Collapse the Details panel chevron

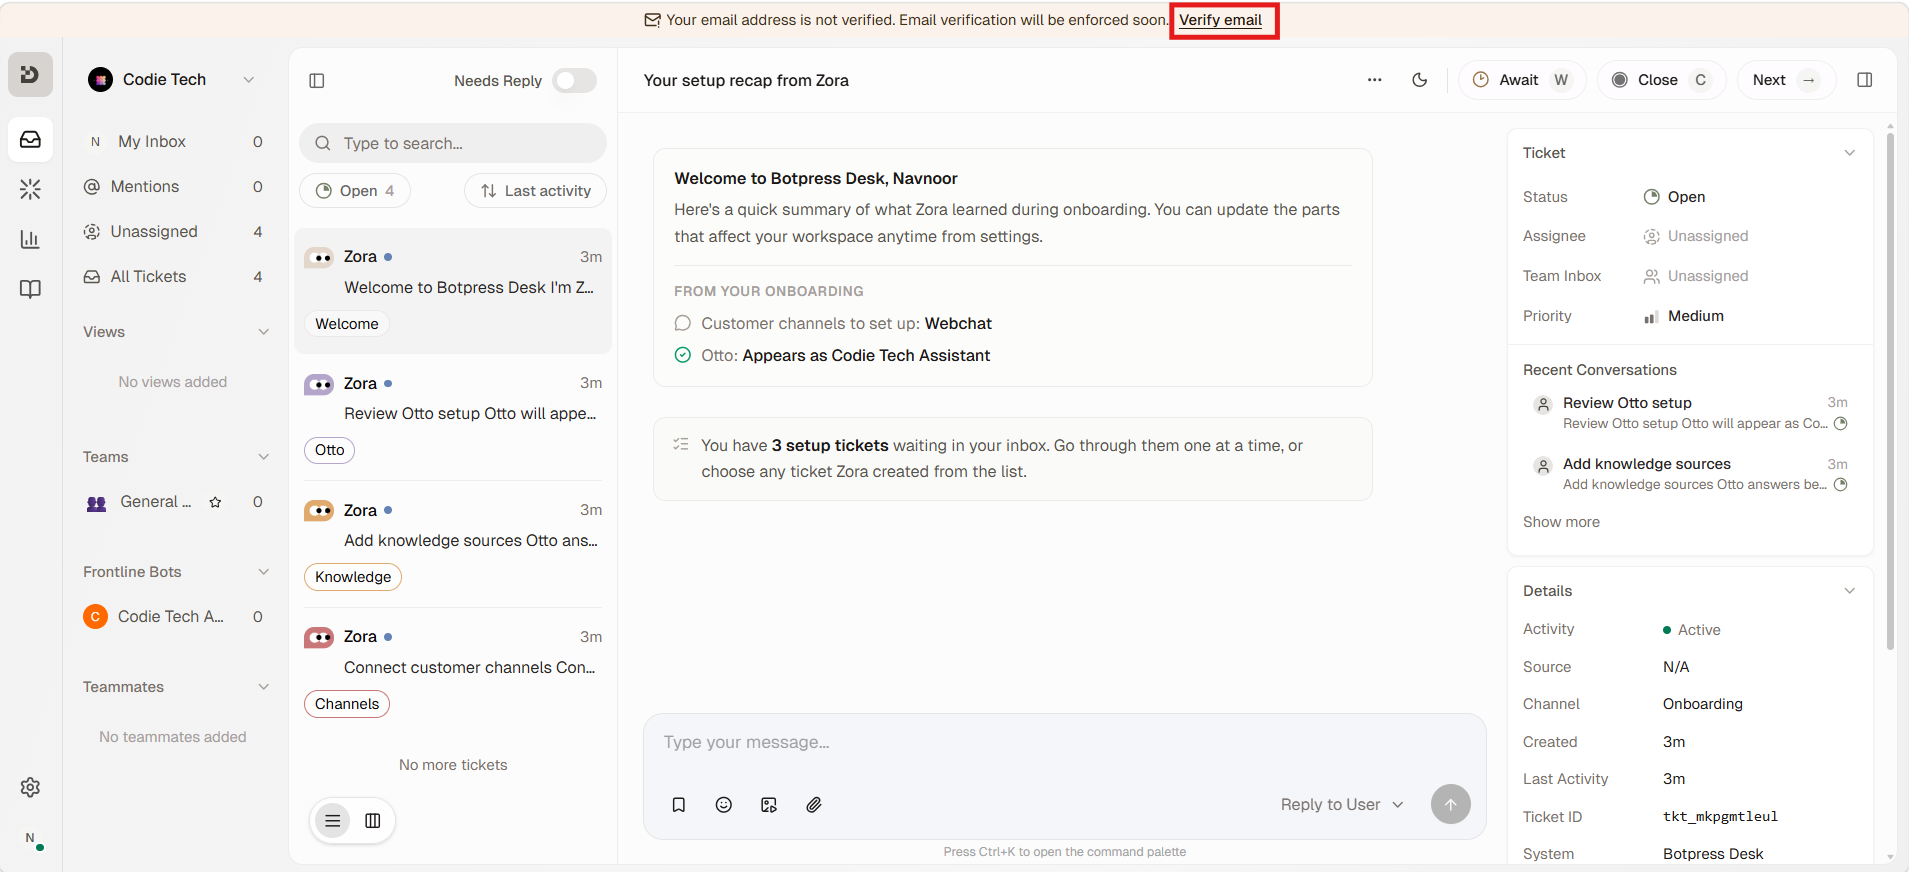(x=1850, y=591)
